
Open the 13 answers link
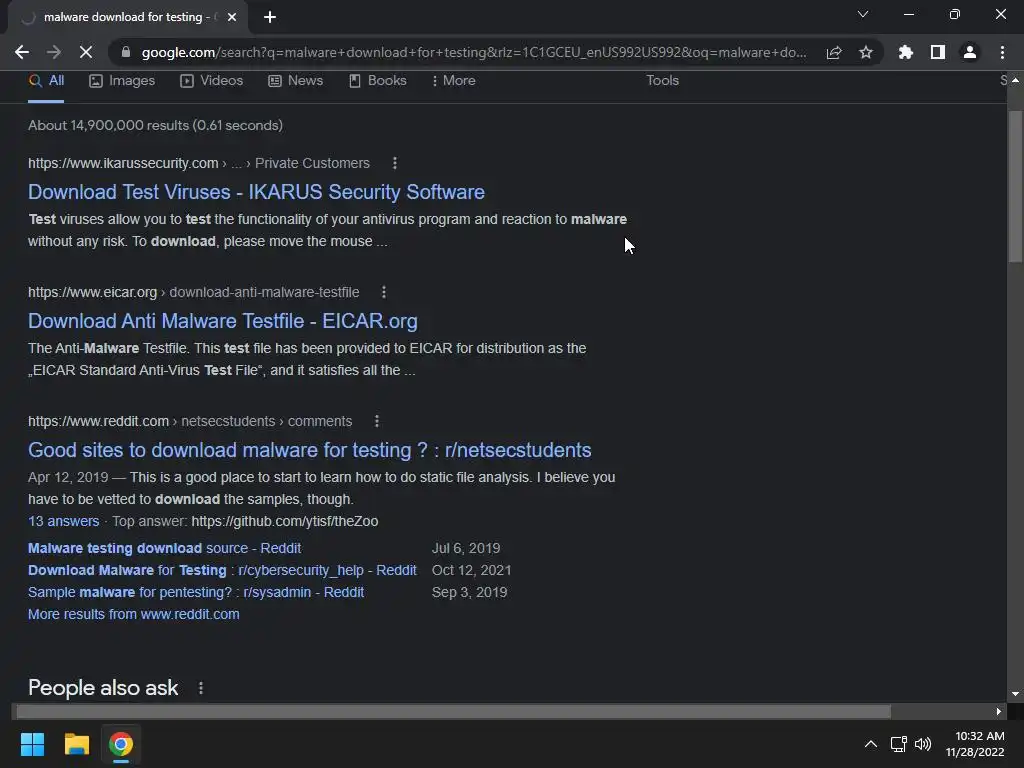[x=63, y=521]
